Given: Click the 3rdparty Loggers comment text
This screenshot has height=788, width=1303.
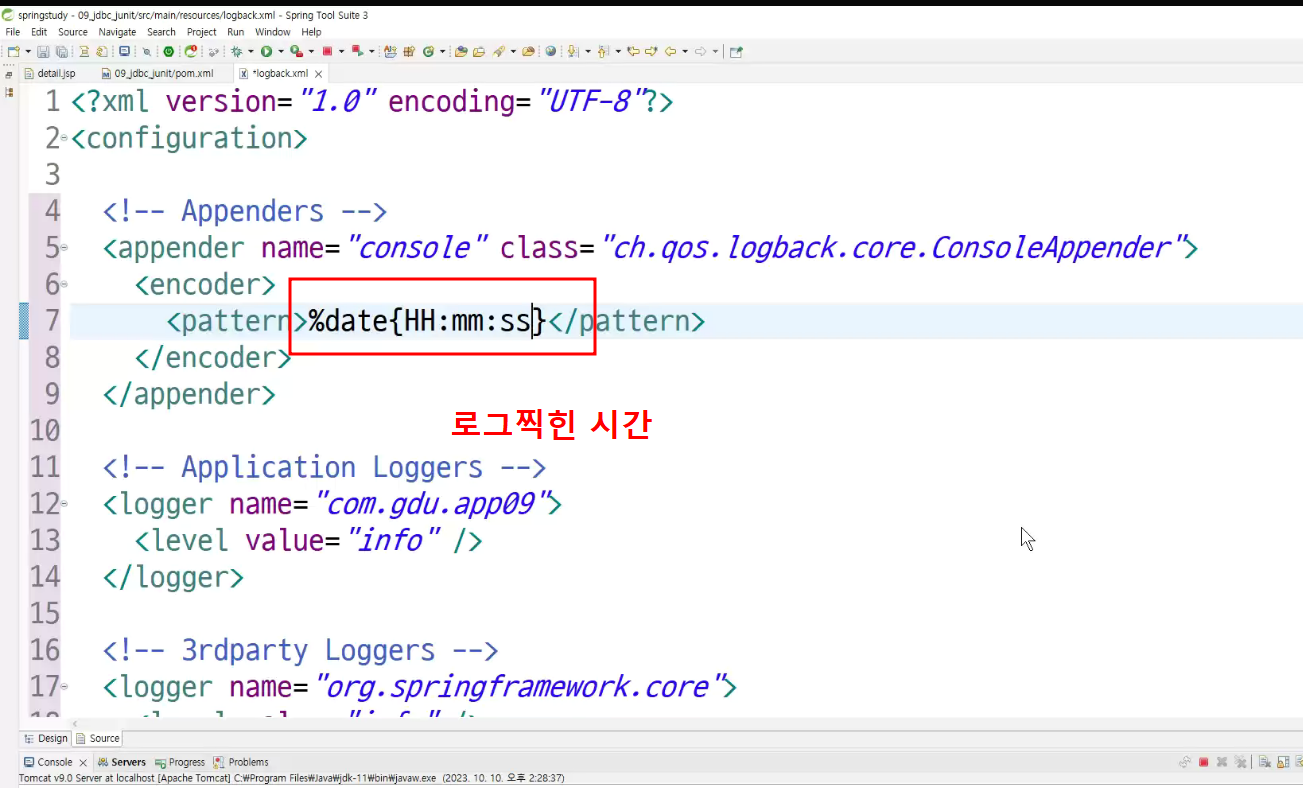Looking at the screenshot, I should coord(300,650).
